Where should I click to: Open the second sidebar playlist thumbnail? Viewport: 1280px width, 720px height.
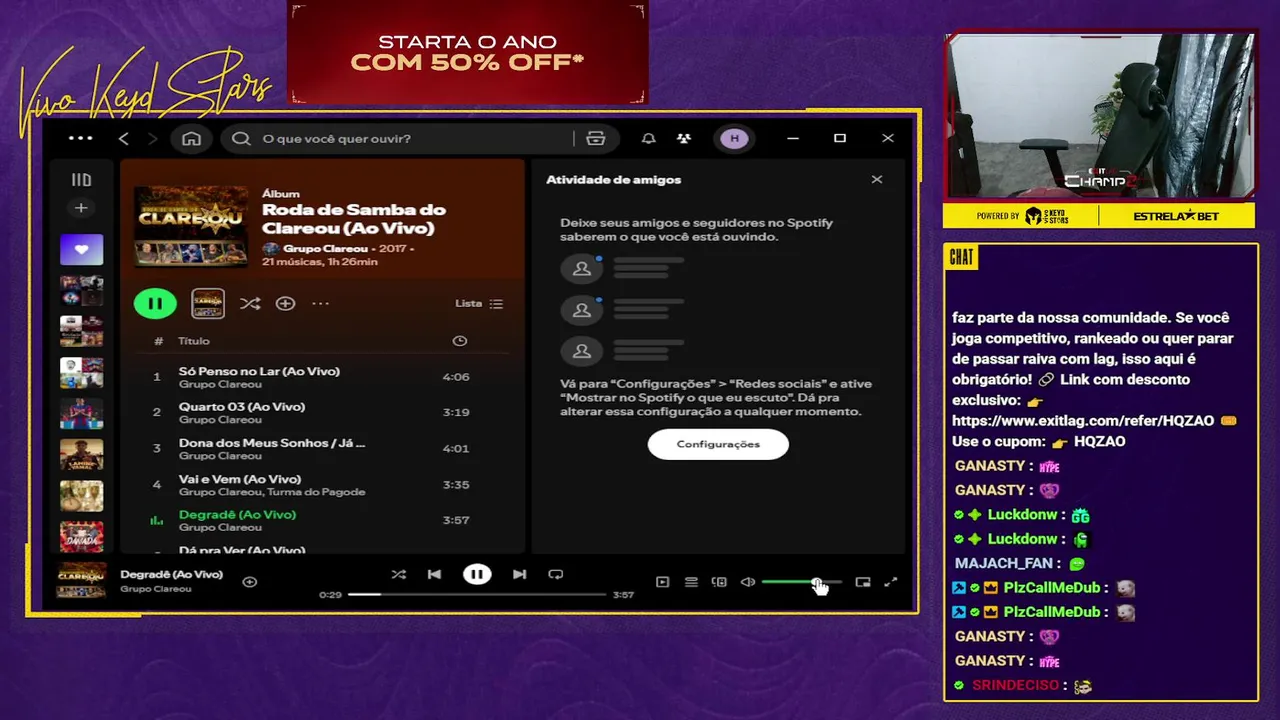click(x=81, y=291)
